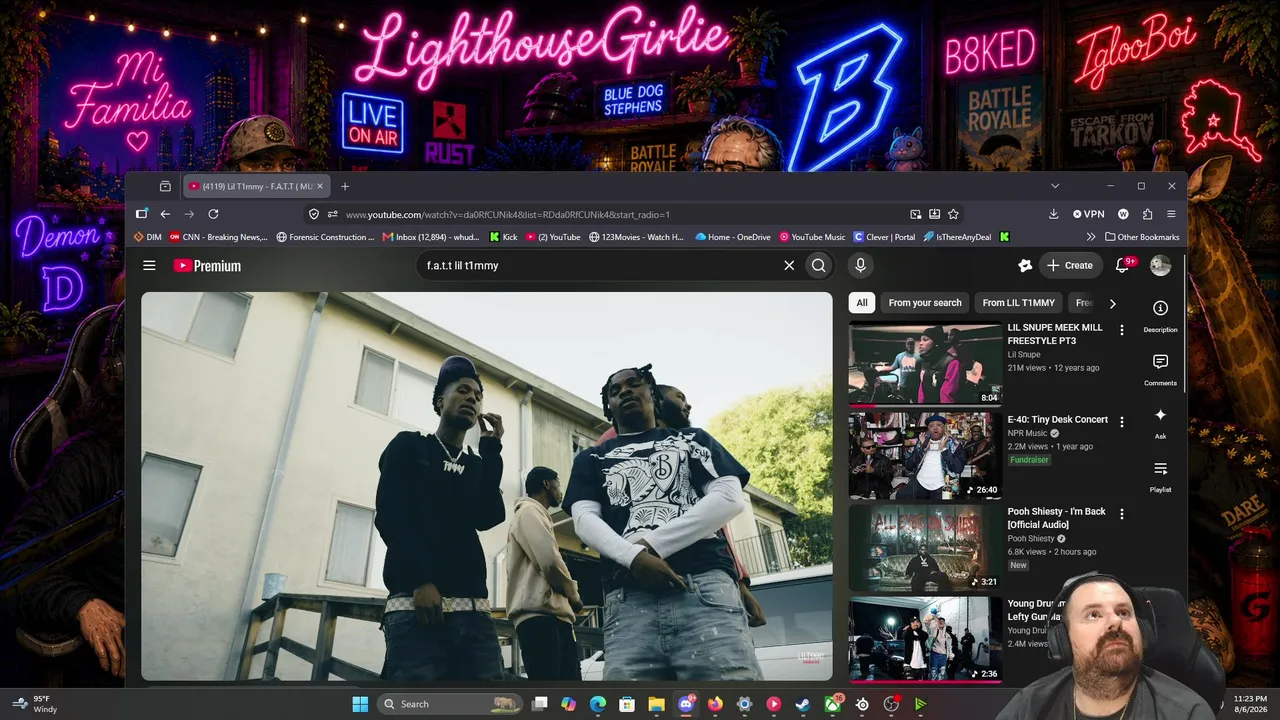Show the Playlist side panel
Viewport: 1280px width, 720px height.
pyautogui.click(x=1160, y=475)
